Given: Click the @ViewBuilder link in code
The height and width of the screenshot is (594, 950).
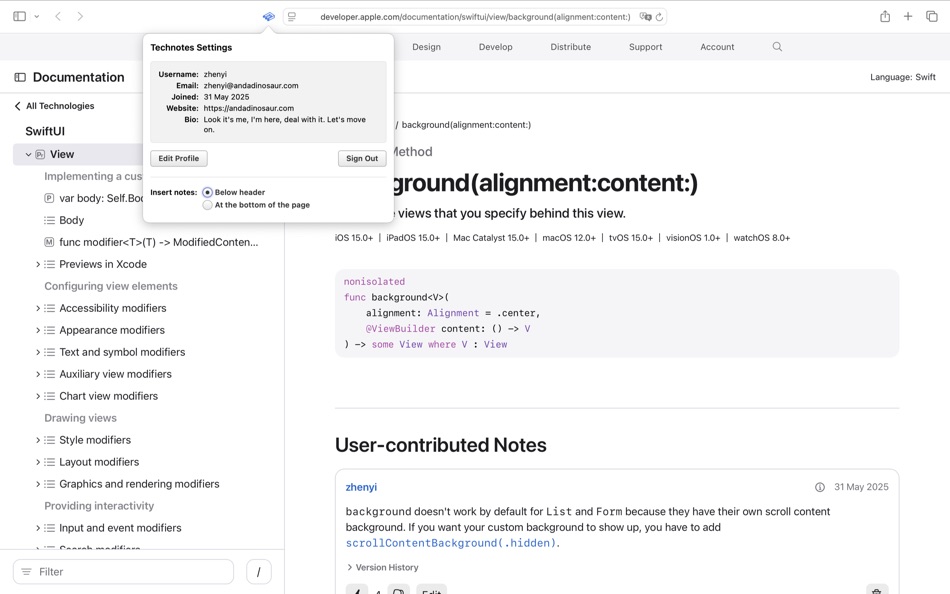Looking at the screenshot, I should point(400,329).
